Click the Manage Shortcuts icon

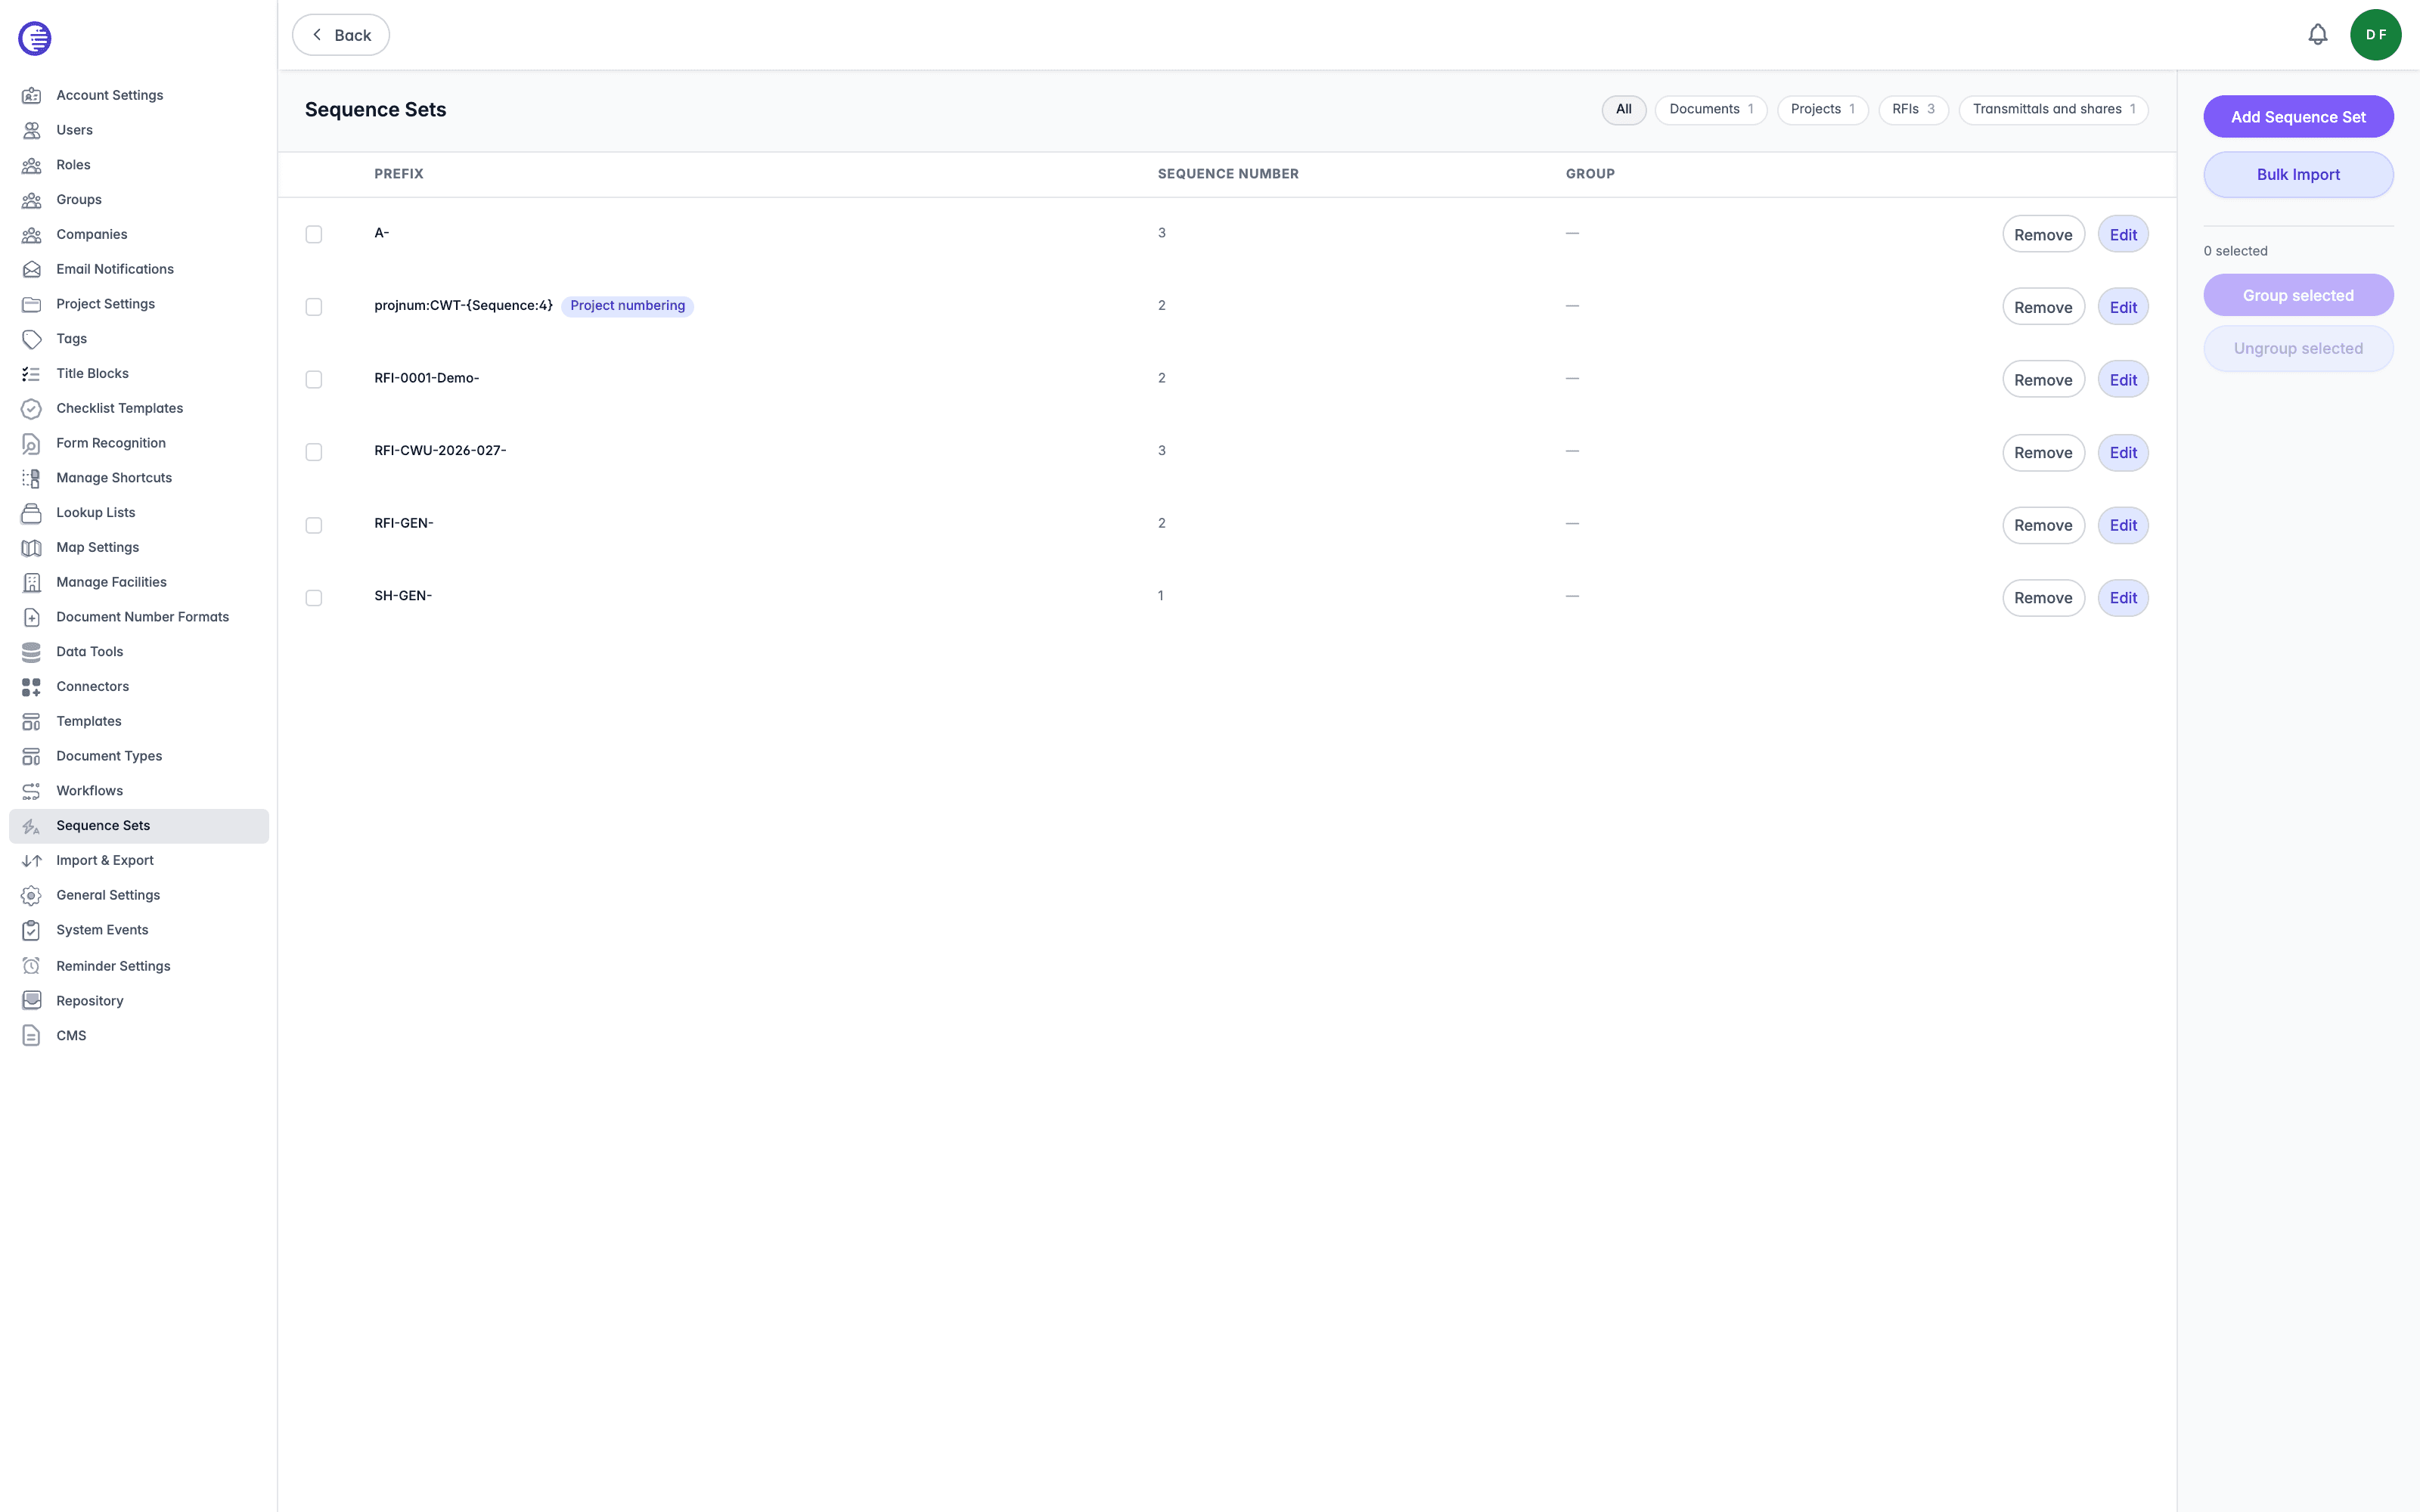coord(32,478)
